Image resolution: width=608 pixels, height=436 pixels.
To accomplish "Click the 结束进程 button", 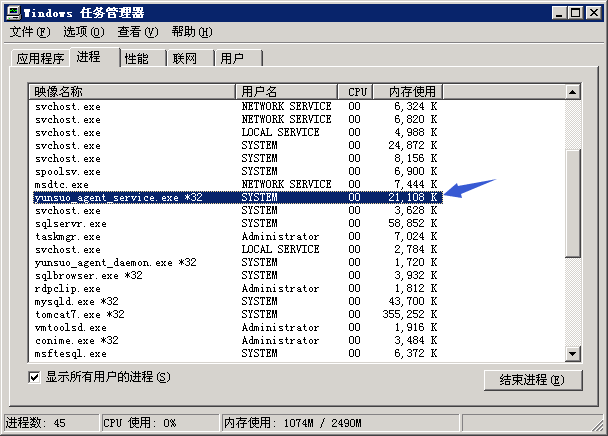I will tap(531, 380).
